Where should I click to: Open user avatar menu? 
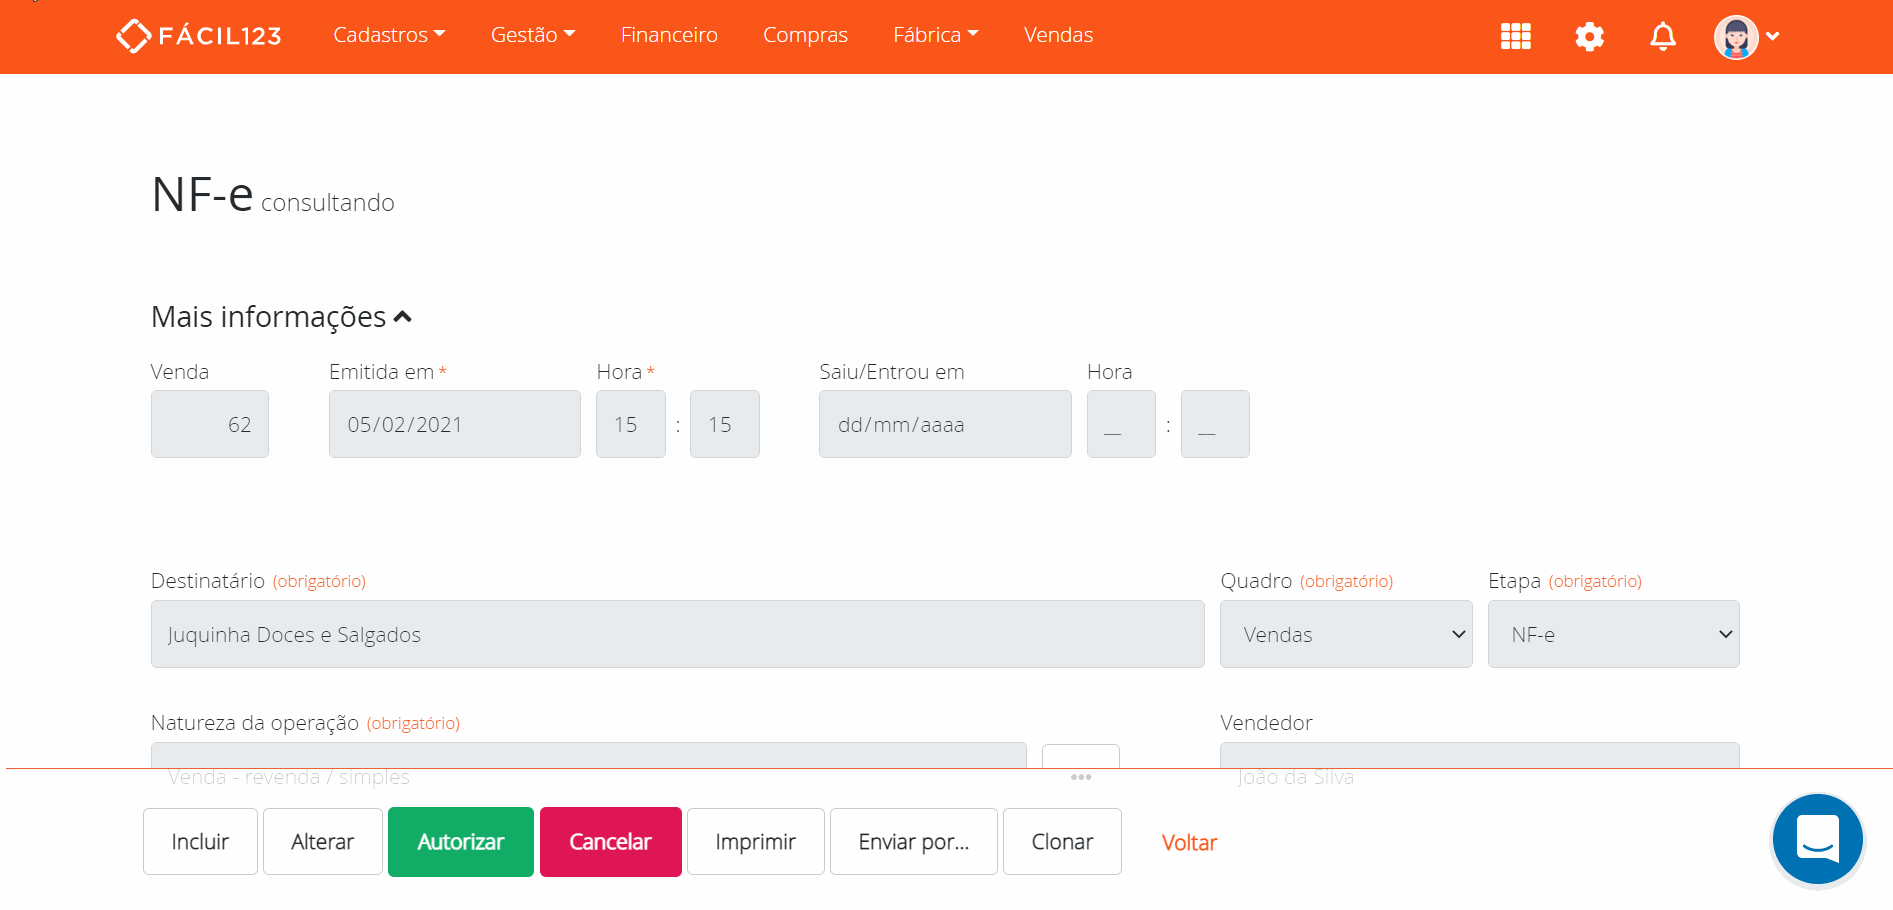pos(1747,37)
